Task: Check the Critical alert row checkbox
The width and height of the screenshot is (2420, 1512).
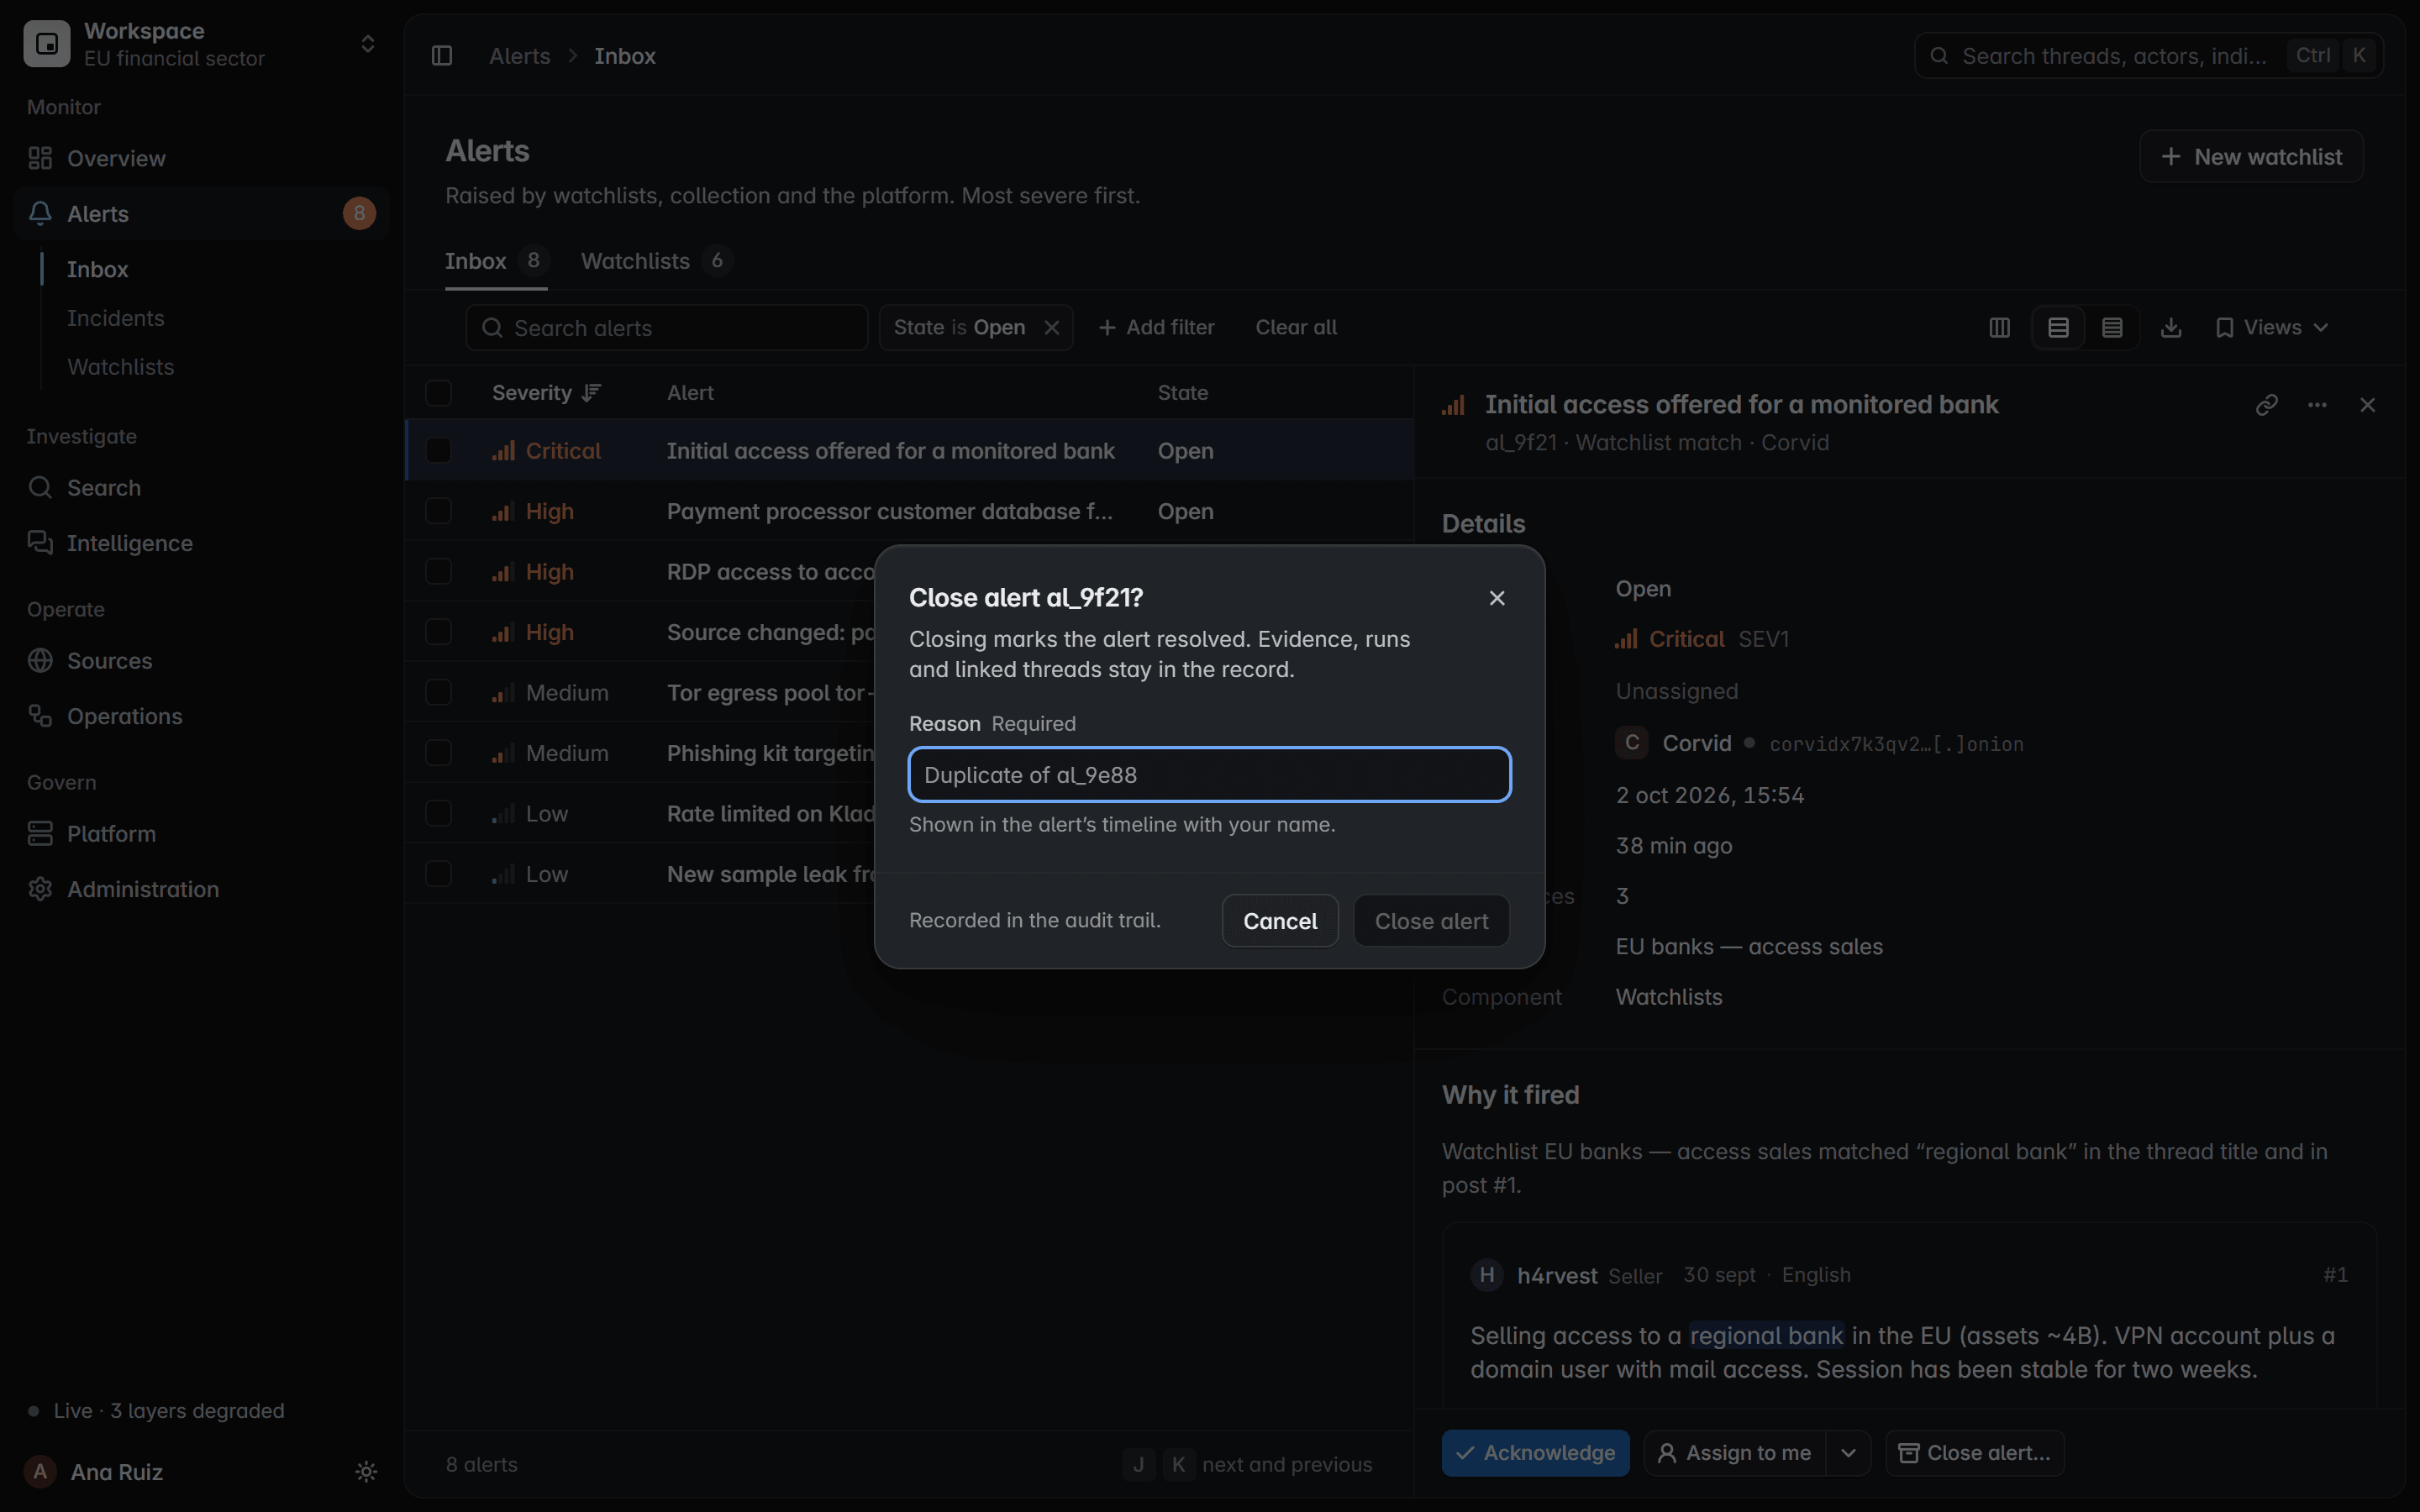Action: pos(439,451)
